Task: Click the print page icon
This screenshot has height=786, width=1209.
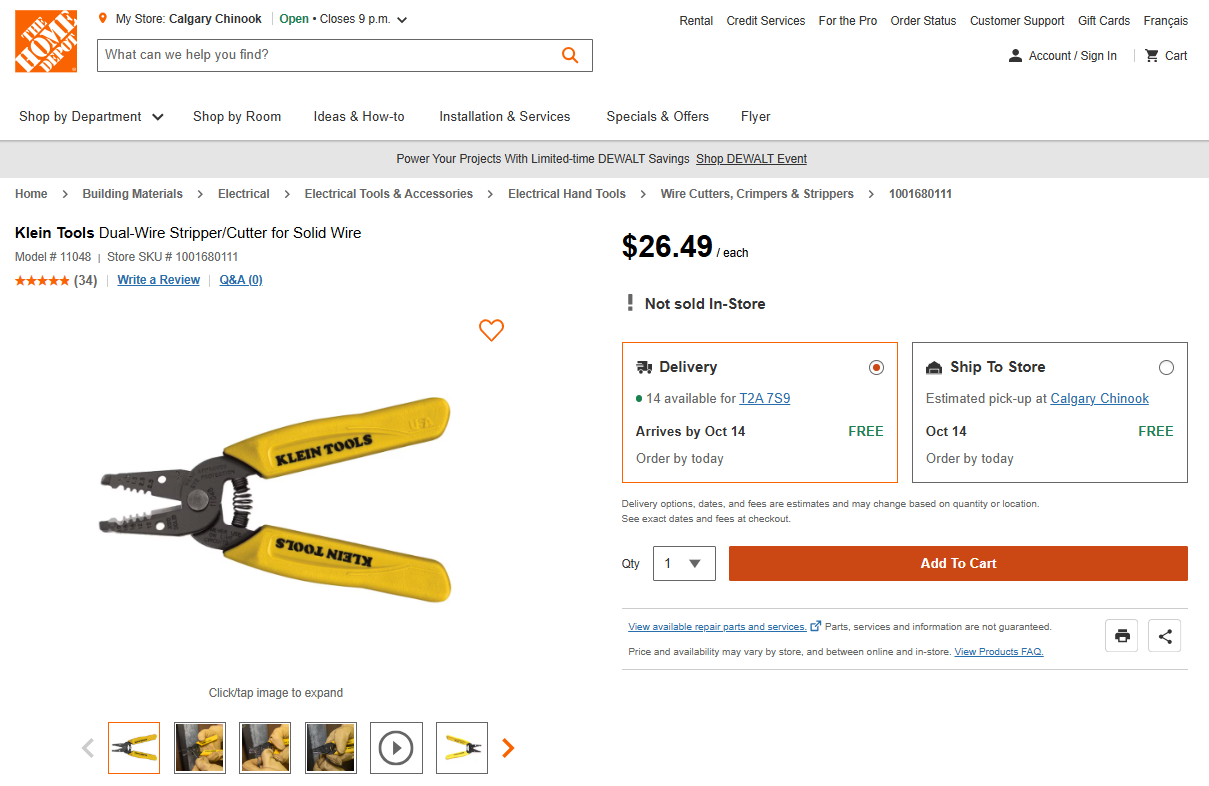Action: 1122,636
